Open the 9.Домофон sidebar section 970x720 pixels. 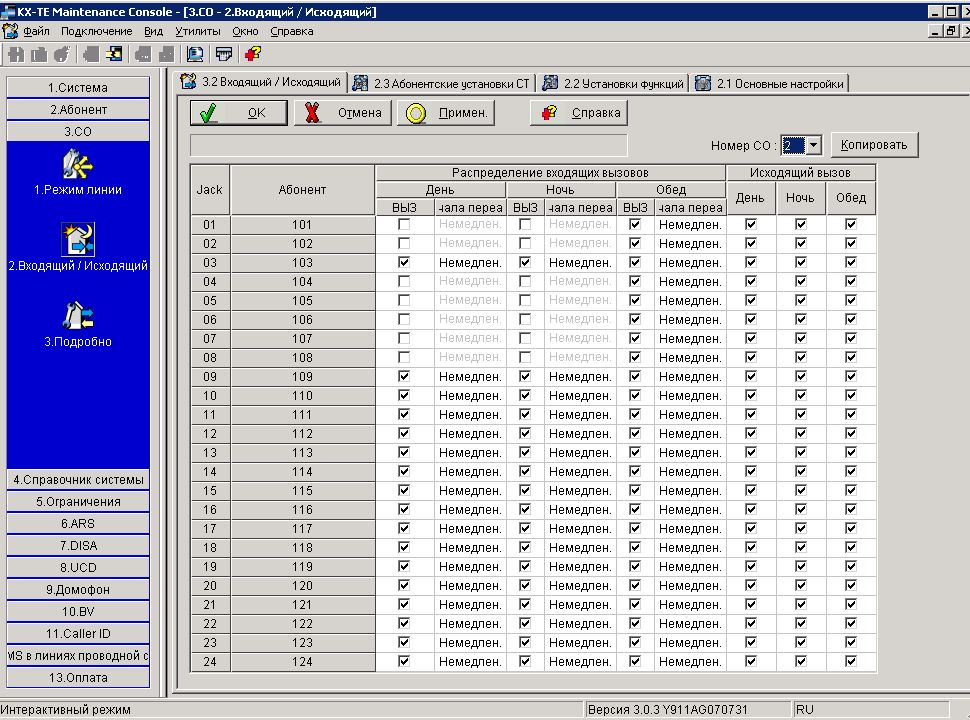78,589
